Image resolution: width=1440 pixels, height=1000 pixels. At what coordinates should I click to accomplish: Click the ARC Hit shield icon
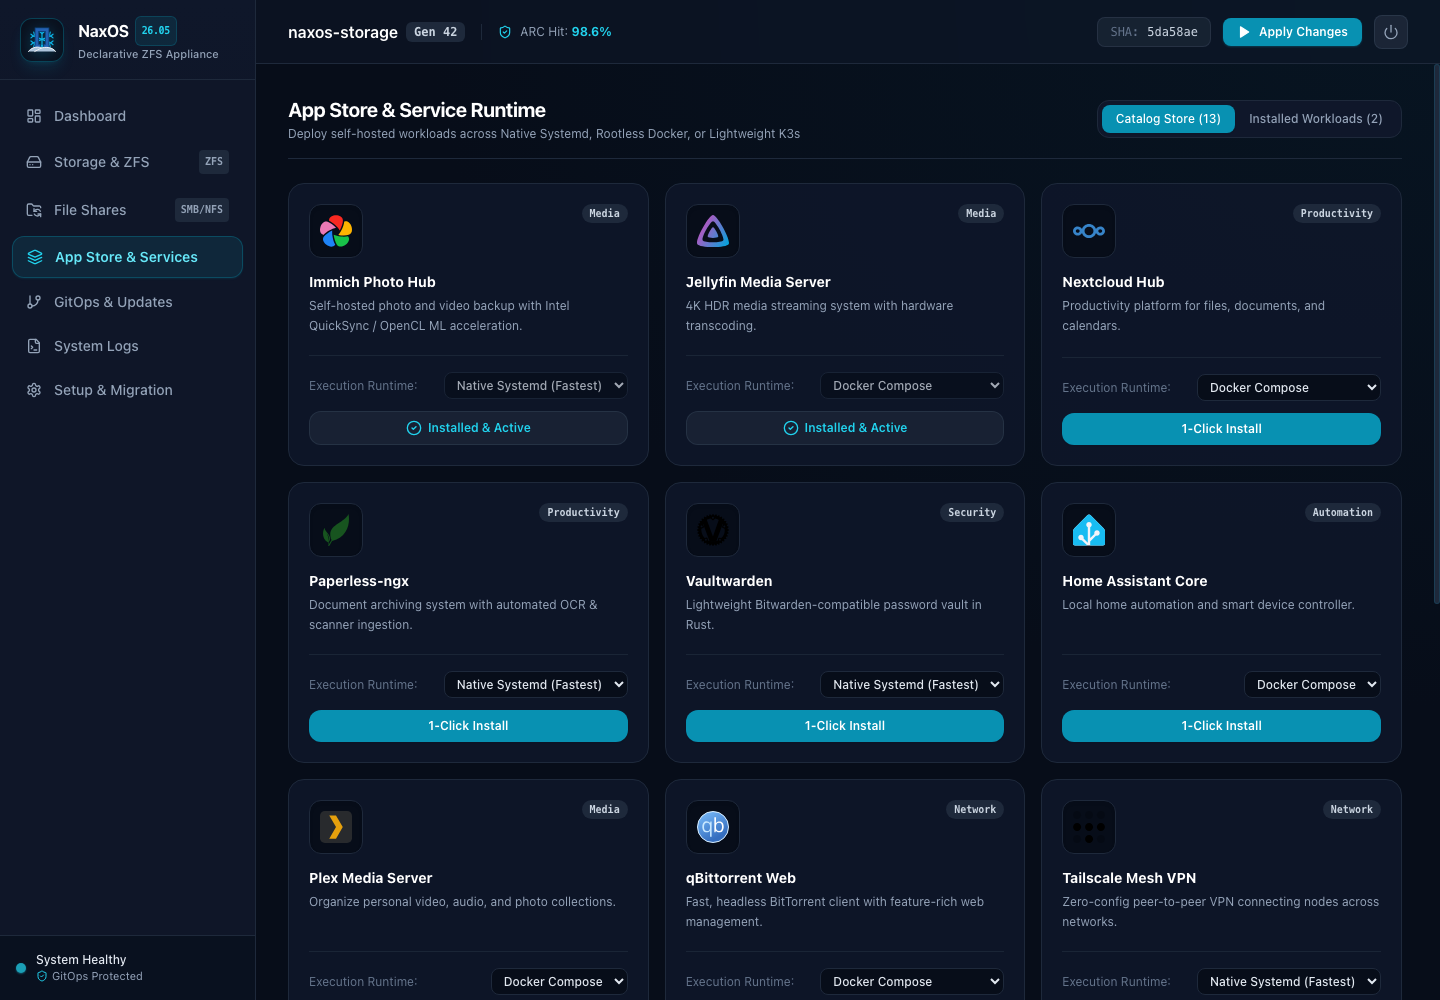[505, 32]
